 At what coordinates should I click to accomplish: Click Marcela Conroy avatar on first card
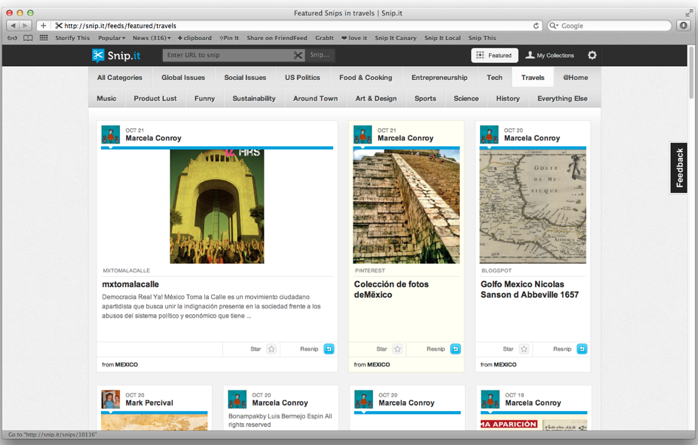(x=110, y=135)
